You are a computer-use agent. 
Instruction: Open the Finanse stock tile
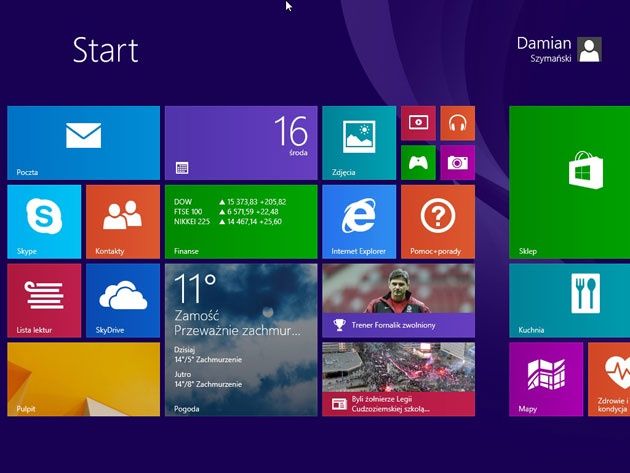click(x=241, y=221)
